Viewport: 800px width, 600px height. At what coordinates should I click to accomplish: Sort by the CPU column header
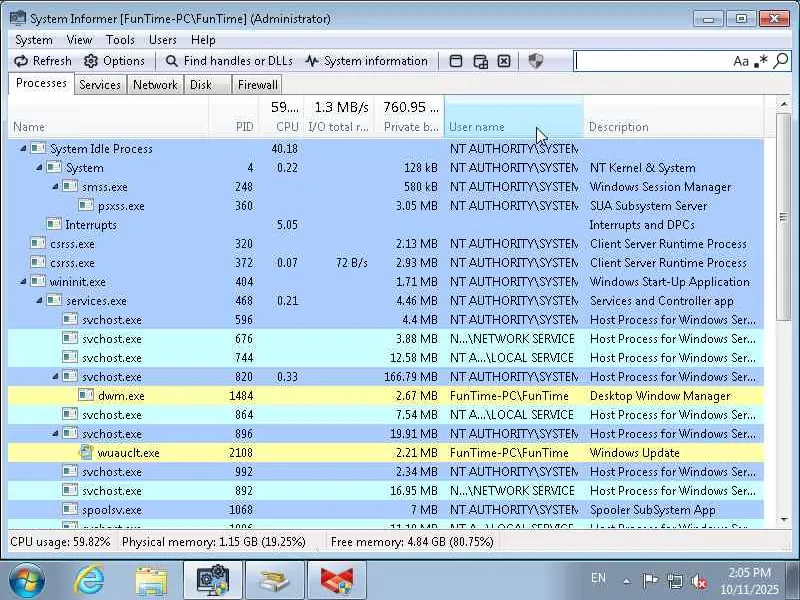pos(282,117)
